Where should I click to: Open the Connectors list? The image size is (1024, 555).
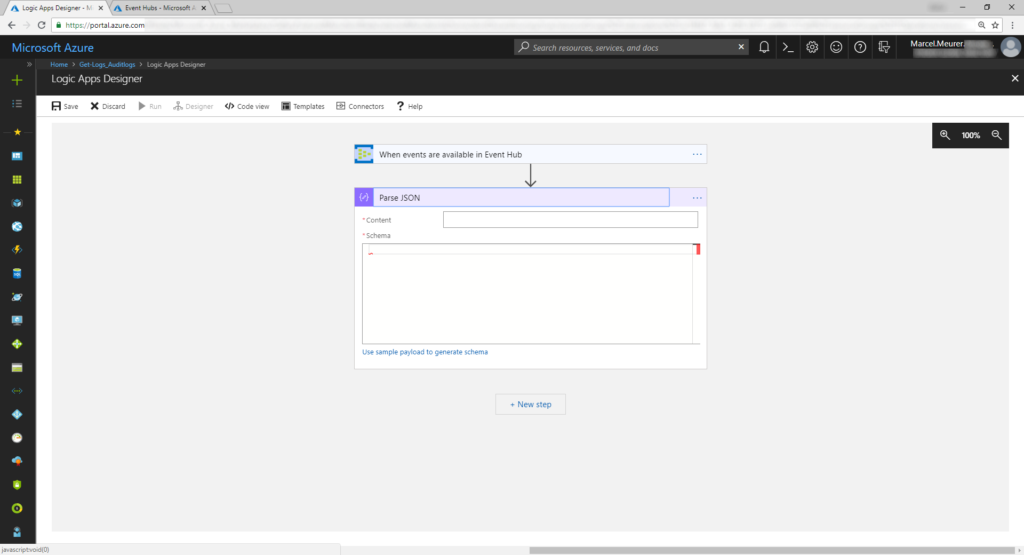point(360,106)
